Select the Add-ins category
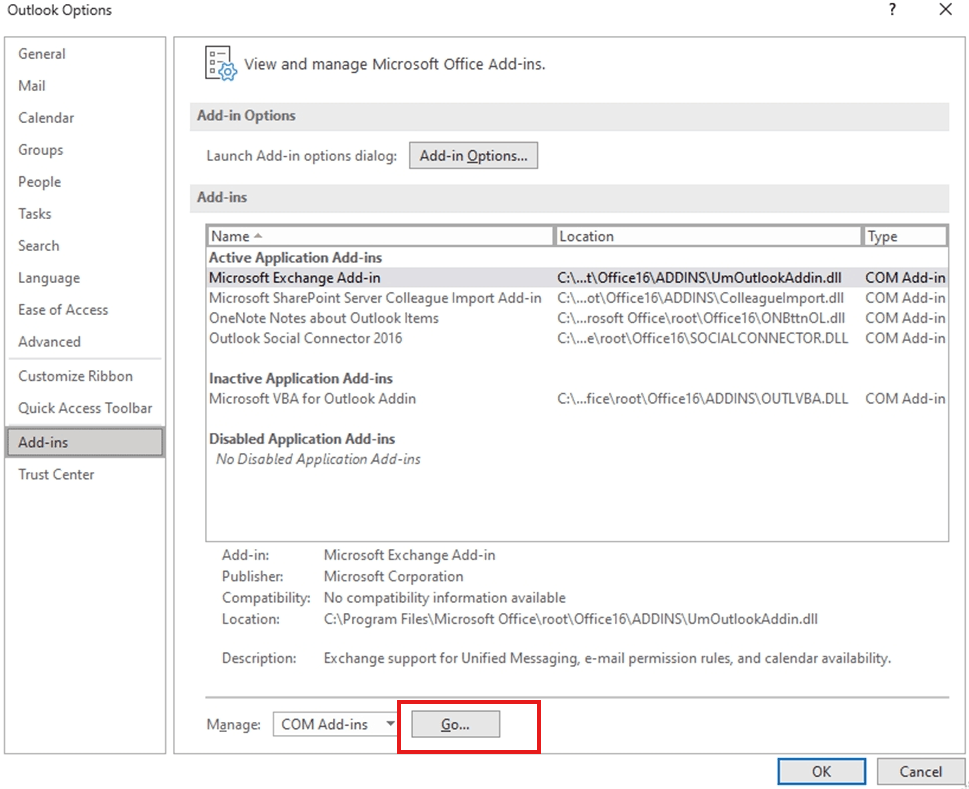969x789 pixels. tap(85, 442)
